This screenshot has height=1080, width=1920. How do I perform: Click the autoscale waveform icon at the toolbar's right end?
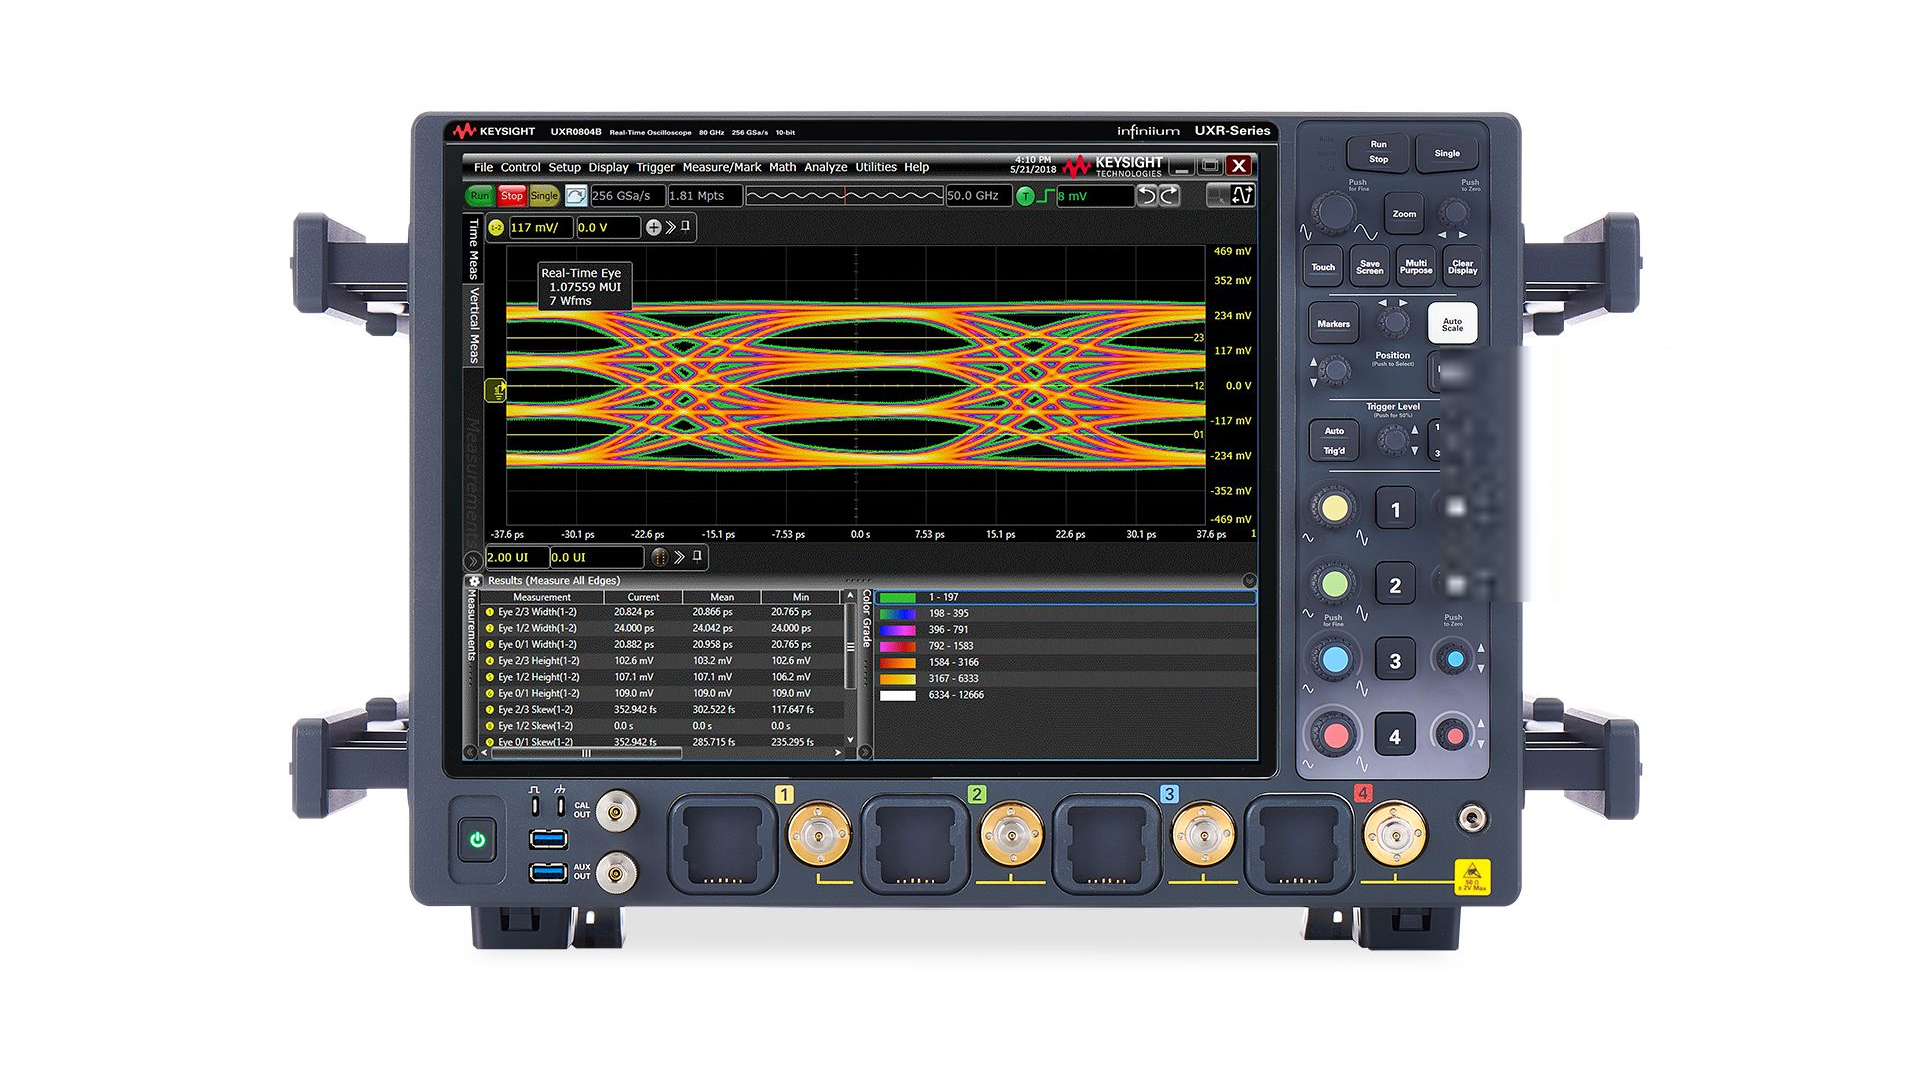[1242, 196]
